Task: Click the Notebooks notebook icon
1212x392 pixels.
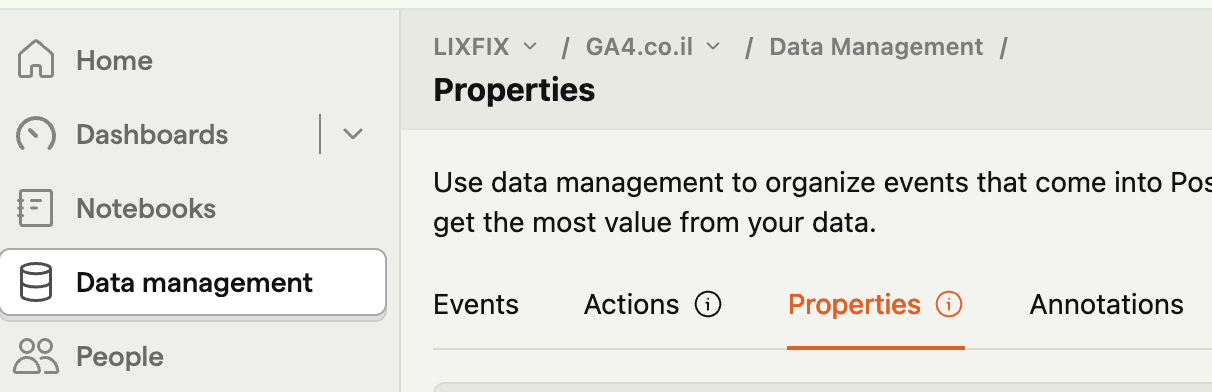Action: 36,208
